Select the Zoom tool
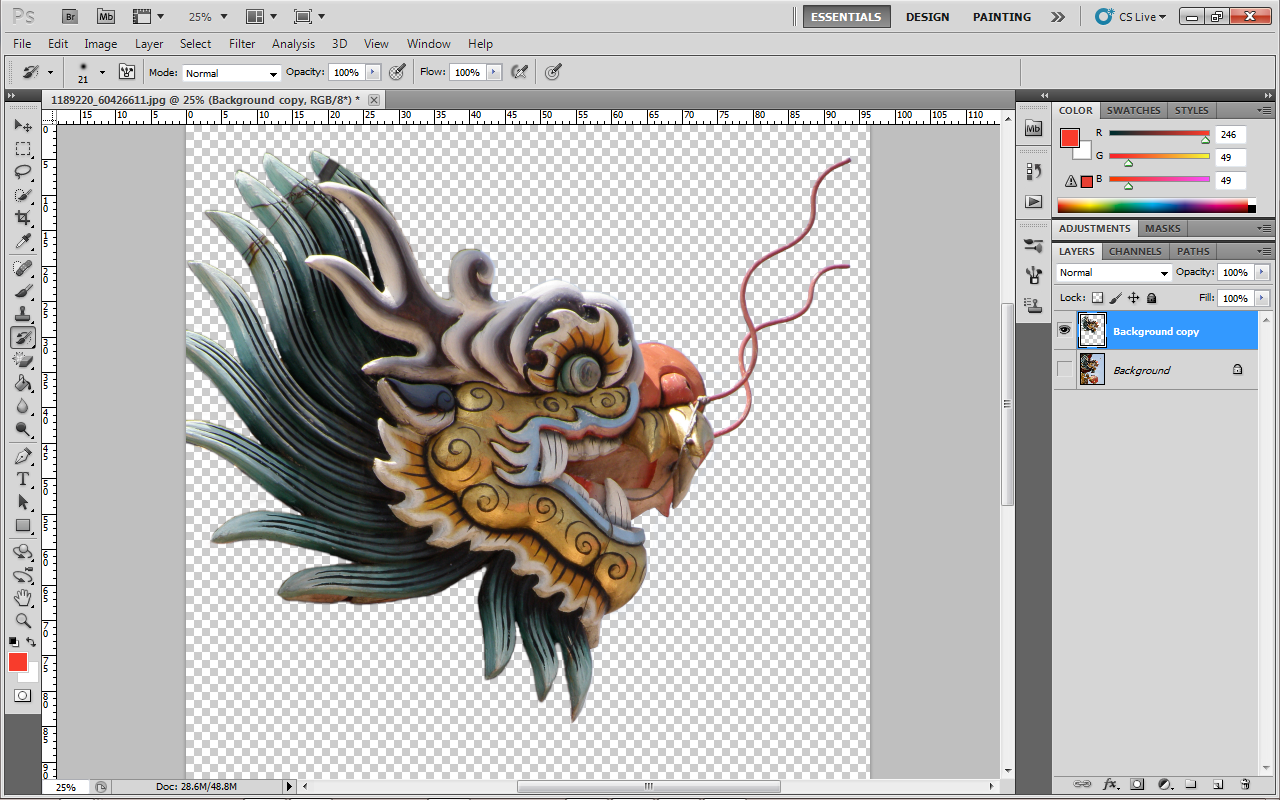1280x800 pixels. pyautogui.click(x=23, y=621)
